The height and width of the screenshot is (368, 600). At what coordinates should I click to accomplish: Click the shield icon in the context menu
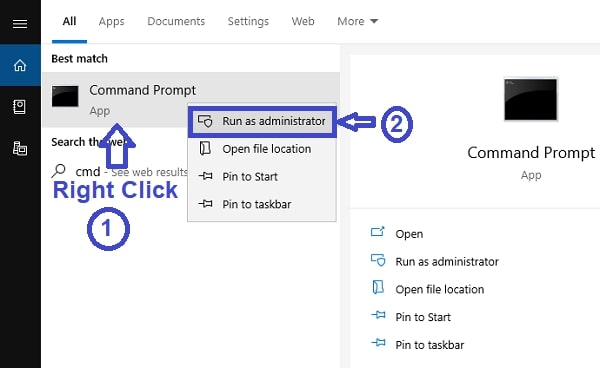tap(205, 121)
